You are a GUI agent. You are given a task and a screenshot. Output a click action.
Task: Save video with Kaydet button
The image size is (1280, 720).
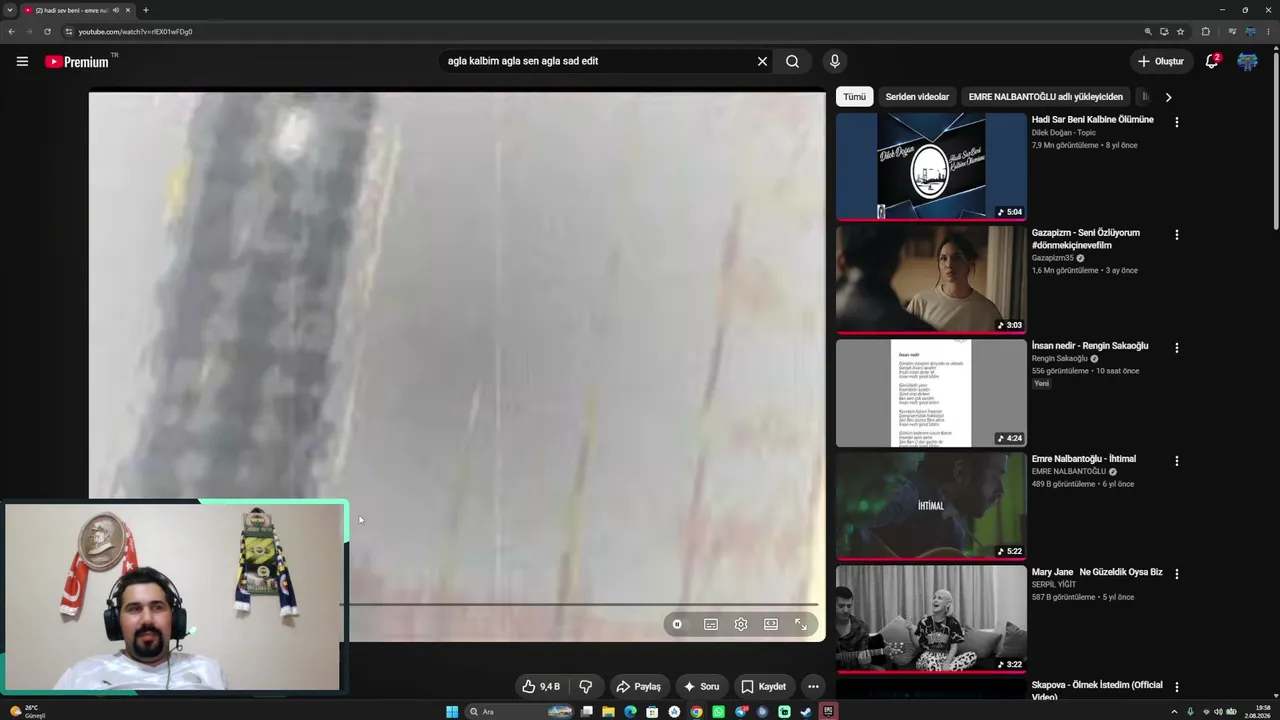click(x=764, y=686)
